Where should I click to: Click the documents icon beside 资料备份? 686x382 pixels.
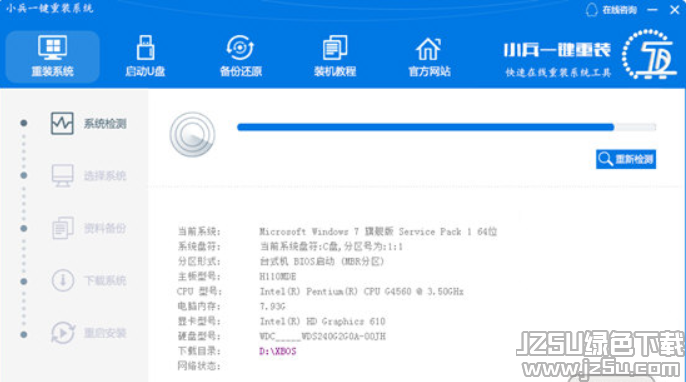pos(63,228)
